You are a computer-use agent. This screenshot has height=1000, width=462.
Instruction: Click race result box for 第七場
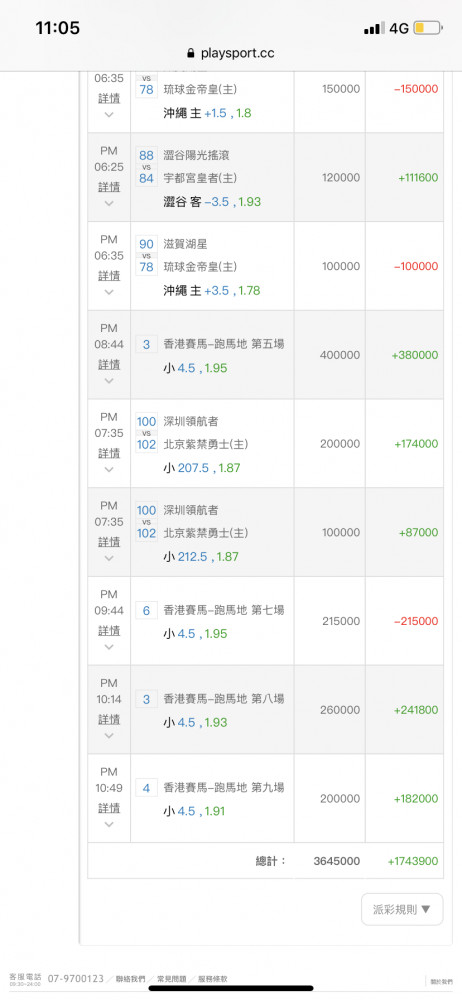[146, 611]
